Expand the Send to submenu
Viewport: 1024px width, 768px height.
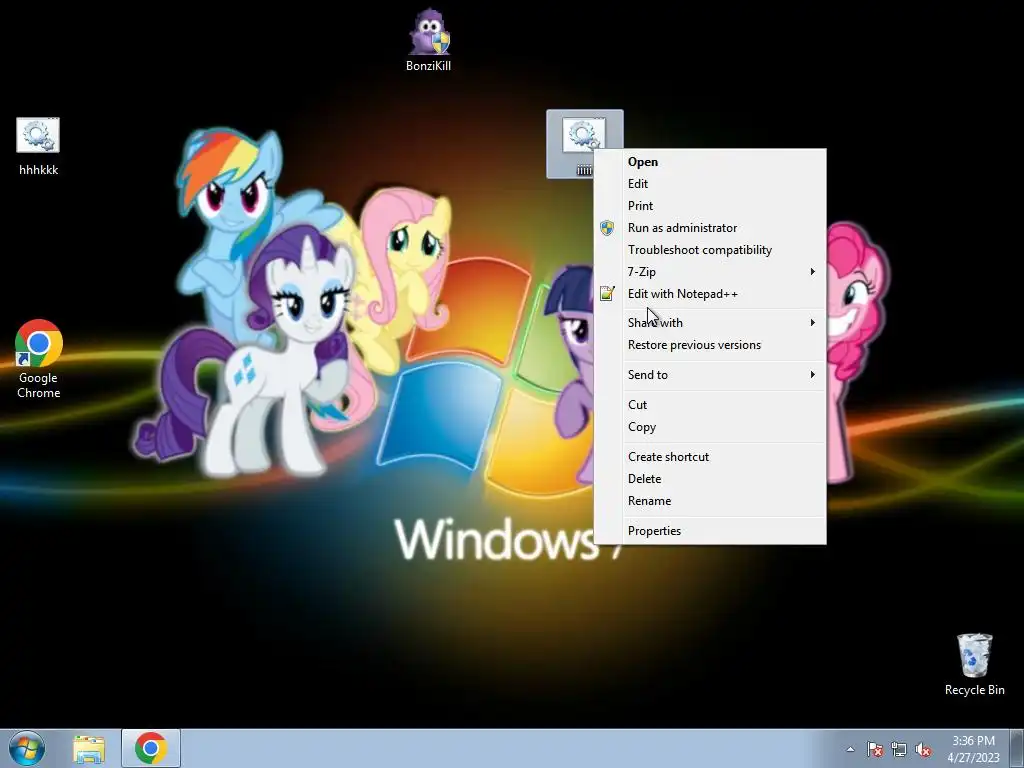[711, 375]
